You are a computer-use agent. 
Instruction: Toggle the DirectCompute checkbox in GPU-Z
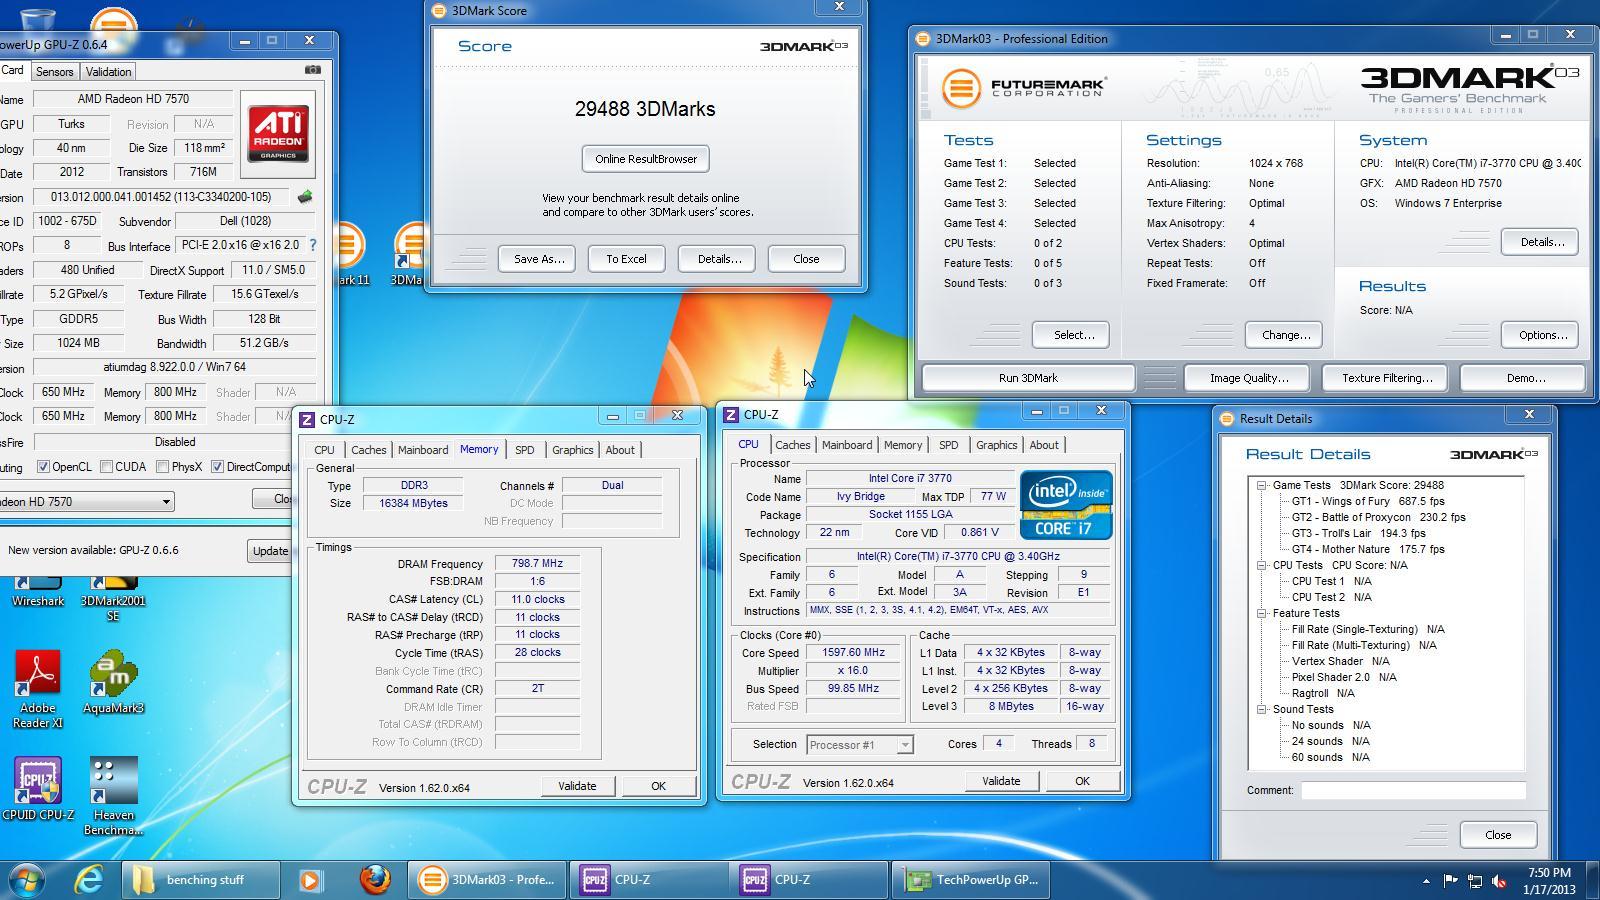pos(217,467)
